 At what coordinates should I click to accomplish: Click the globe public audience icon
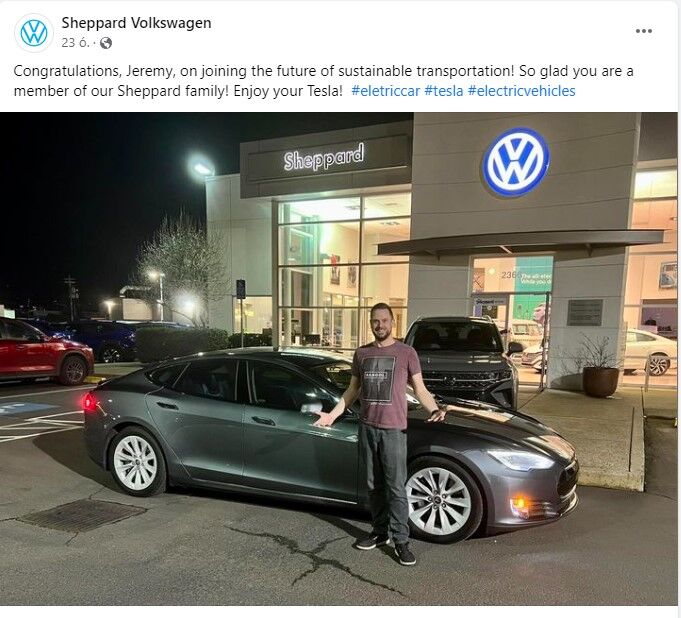click(x=106, y=43)
